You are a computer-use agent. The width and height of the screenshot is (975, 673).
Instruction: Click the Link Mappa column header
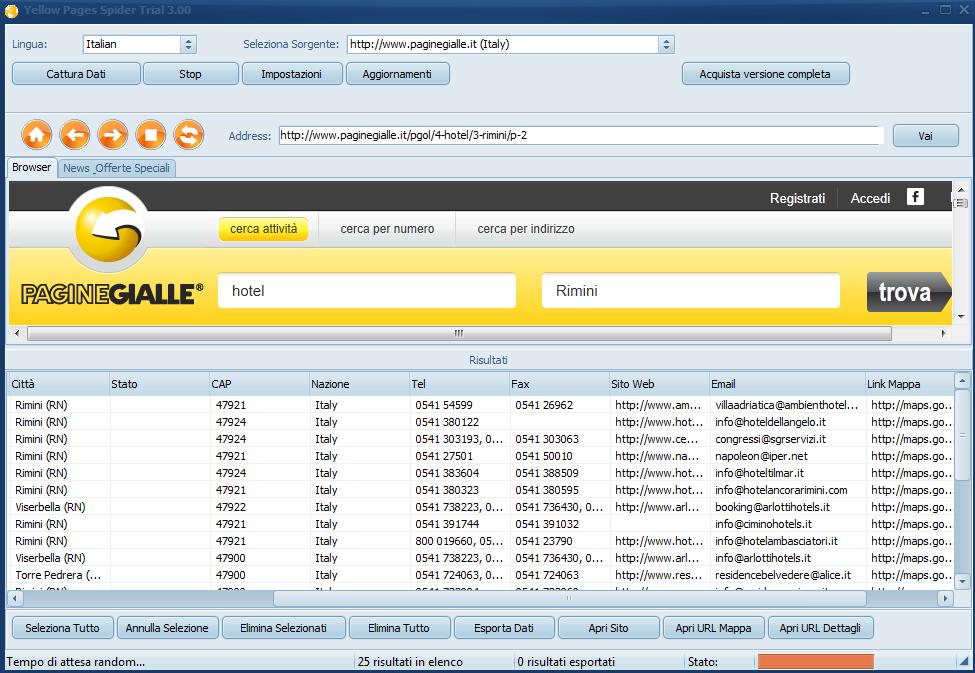point(909,384)
